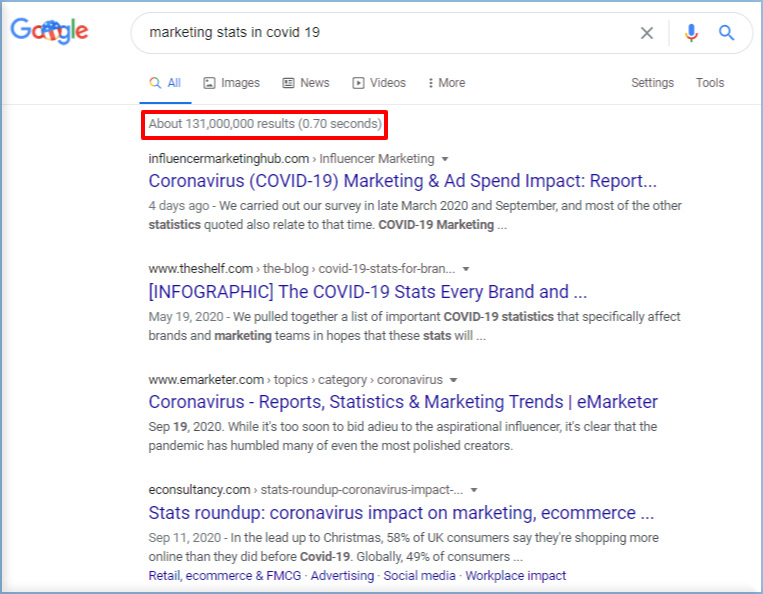Submit search with the magnifying glass icon
The image size is (763, 594).
coord(727,33)
